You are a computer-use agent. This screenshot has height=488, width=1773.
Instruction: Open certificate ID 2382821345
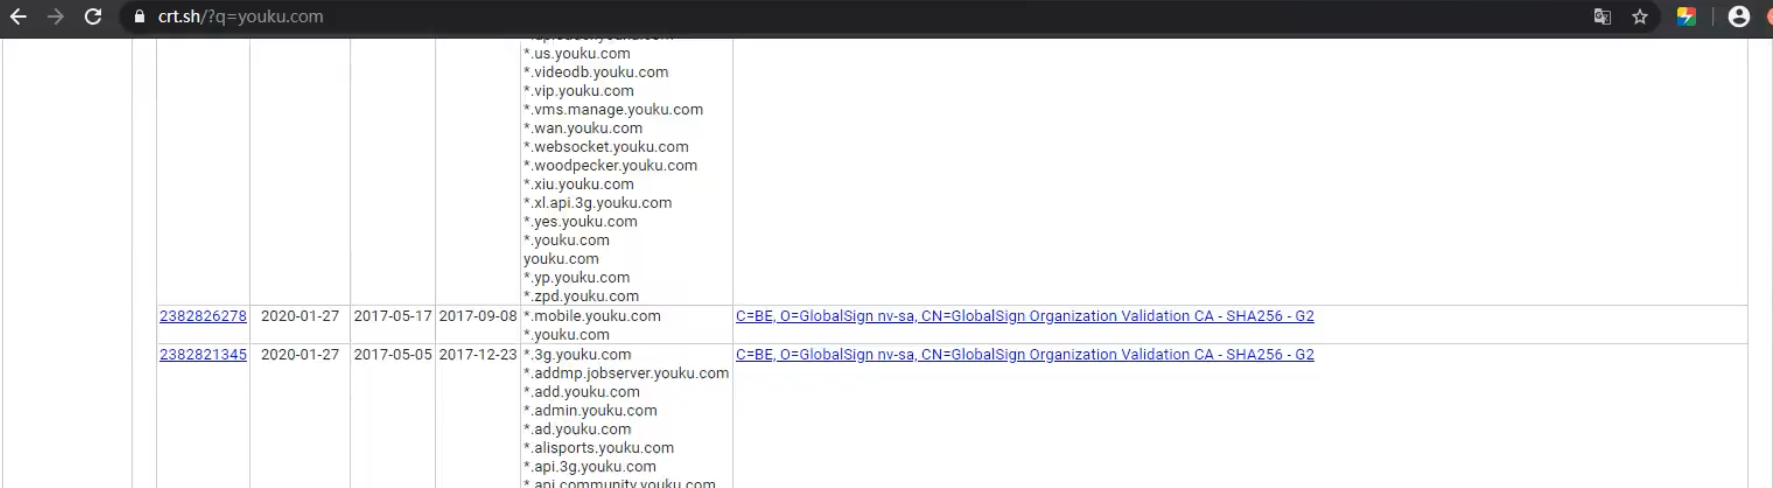203,355
